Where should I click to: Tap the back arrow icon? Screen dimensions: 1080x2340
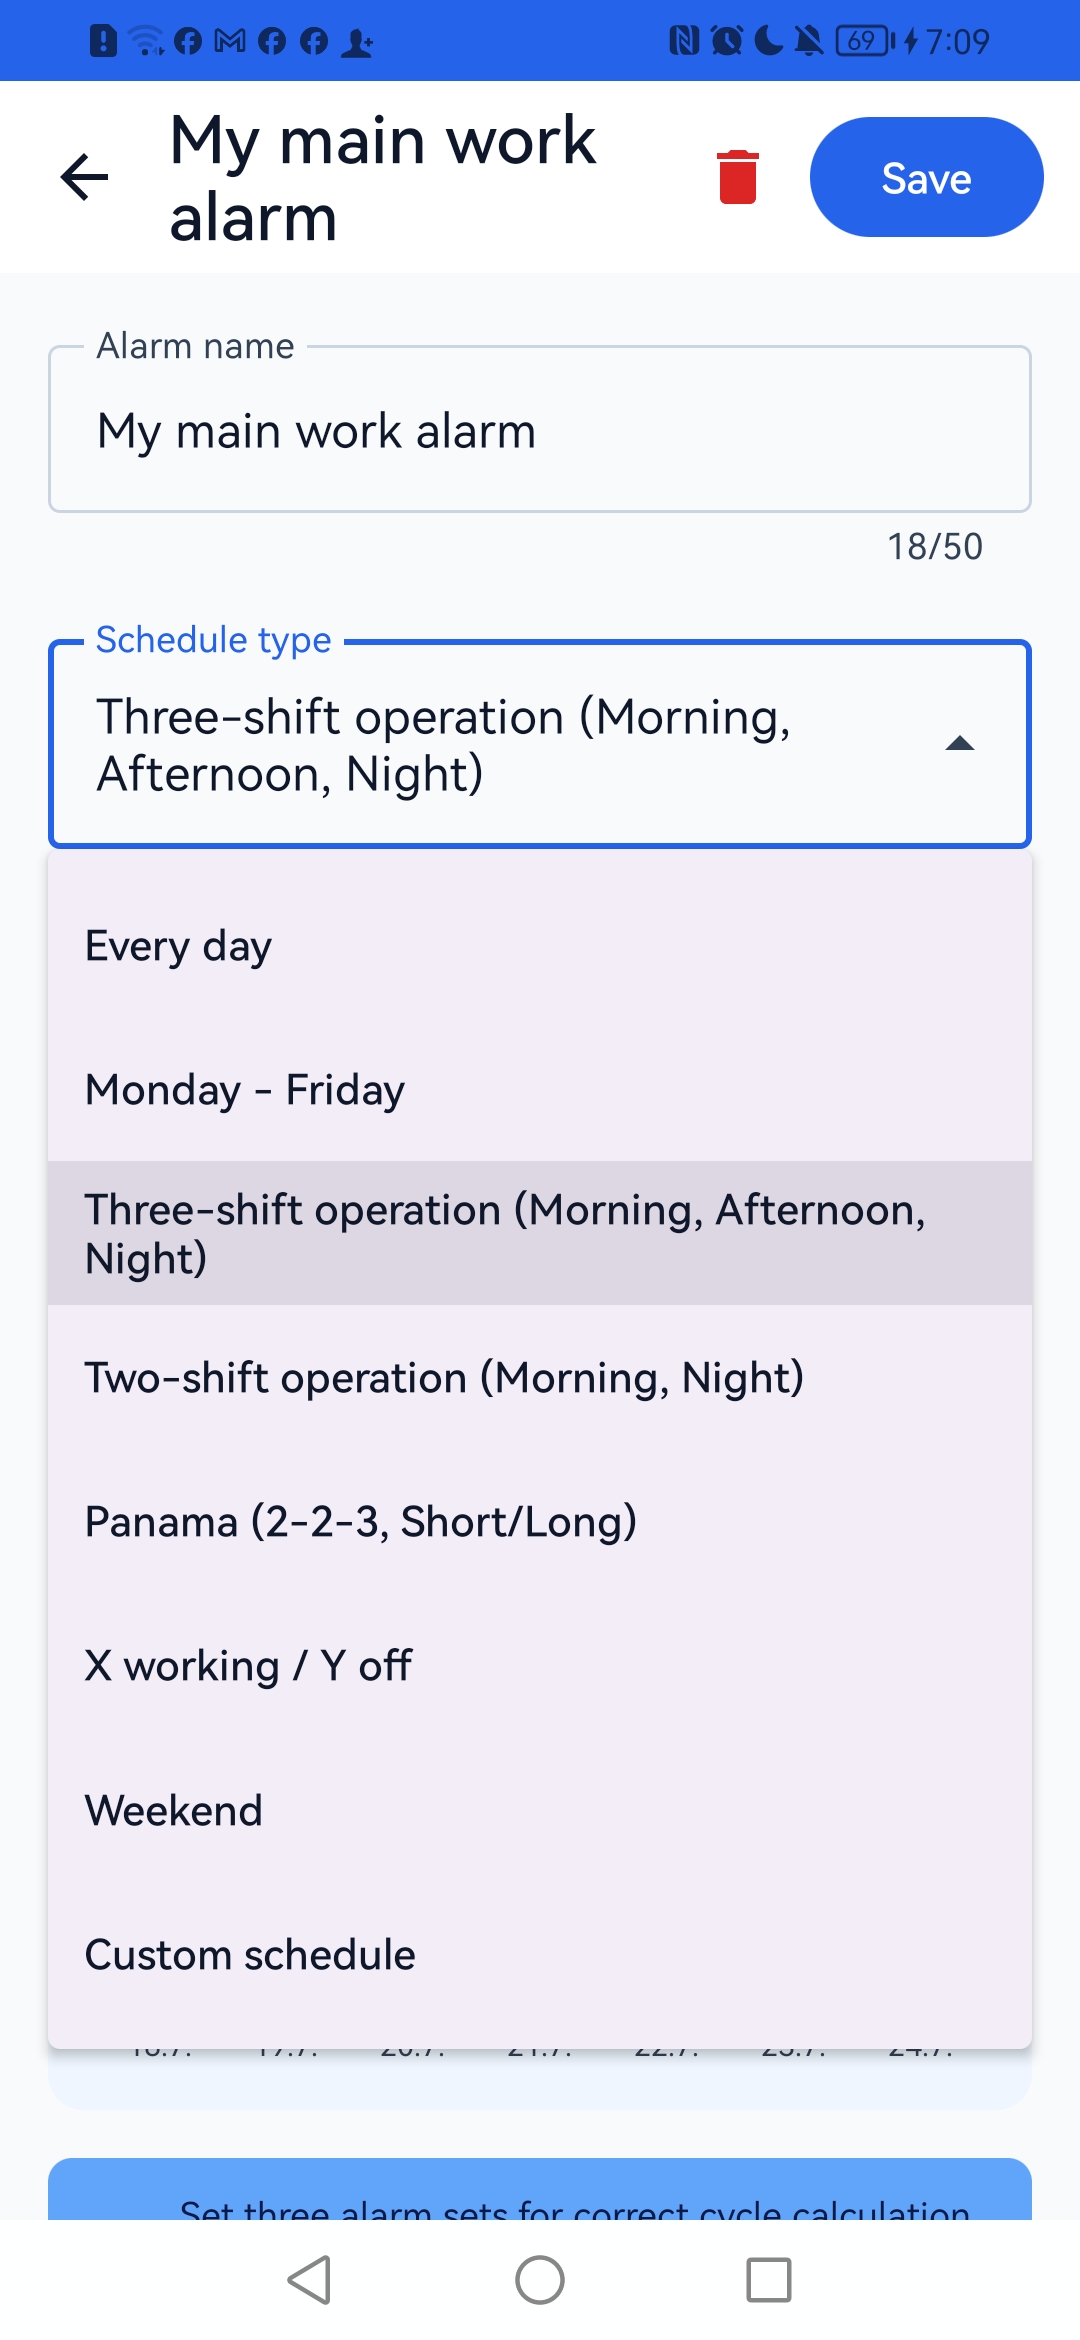coord(84,178)
